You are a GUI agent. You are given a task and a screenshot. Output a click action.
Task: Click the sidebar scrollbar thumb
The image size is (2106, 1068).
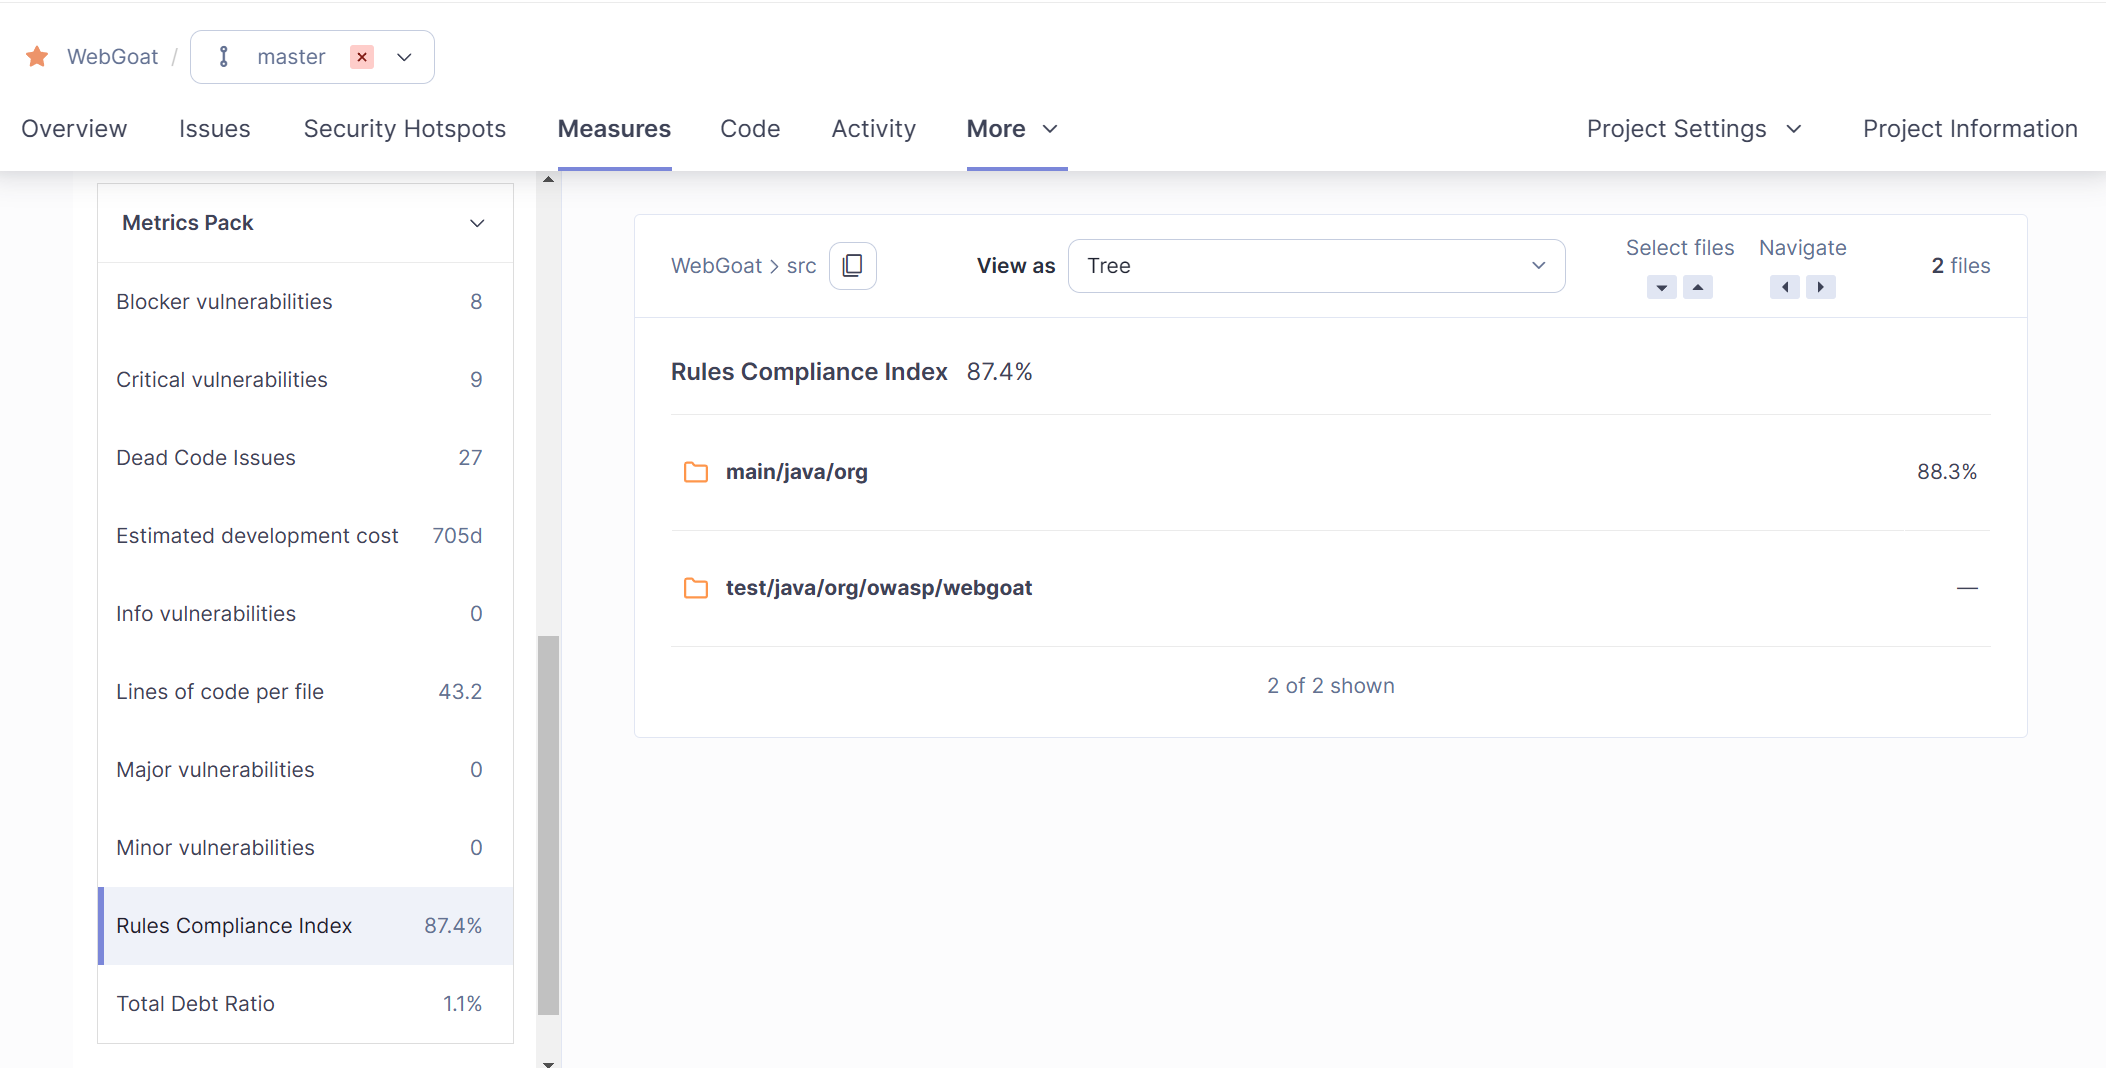(548, 825)
